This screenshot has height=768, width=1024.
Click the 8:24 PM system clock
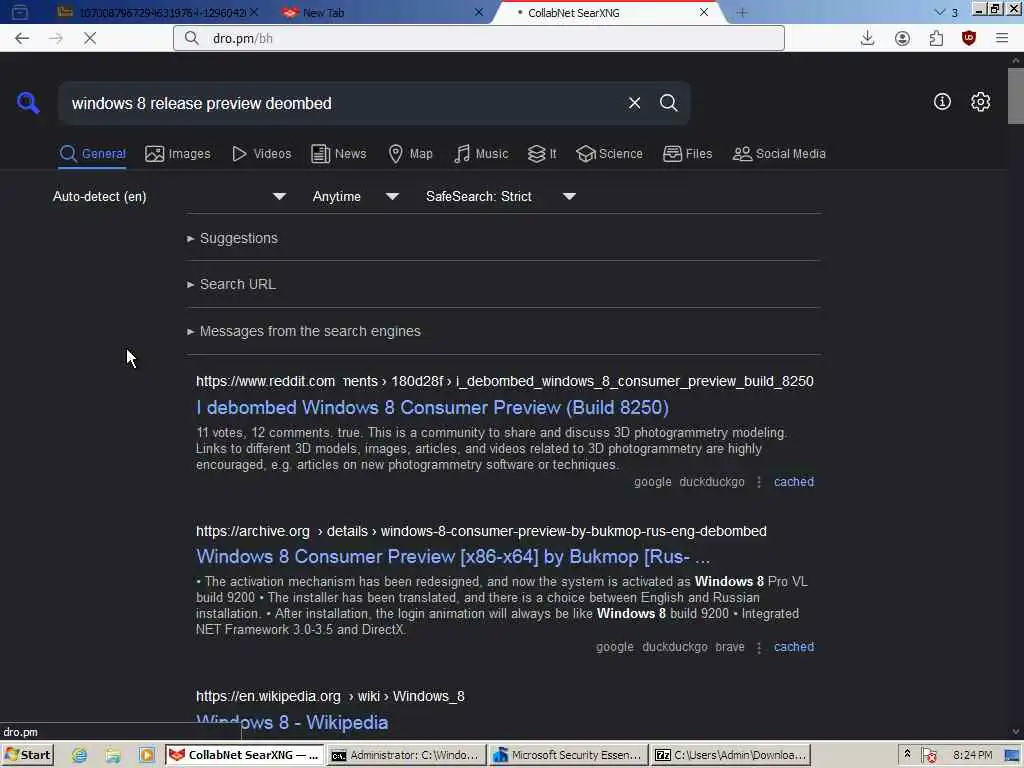pos(972,755)
